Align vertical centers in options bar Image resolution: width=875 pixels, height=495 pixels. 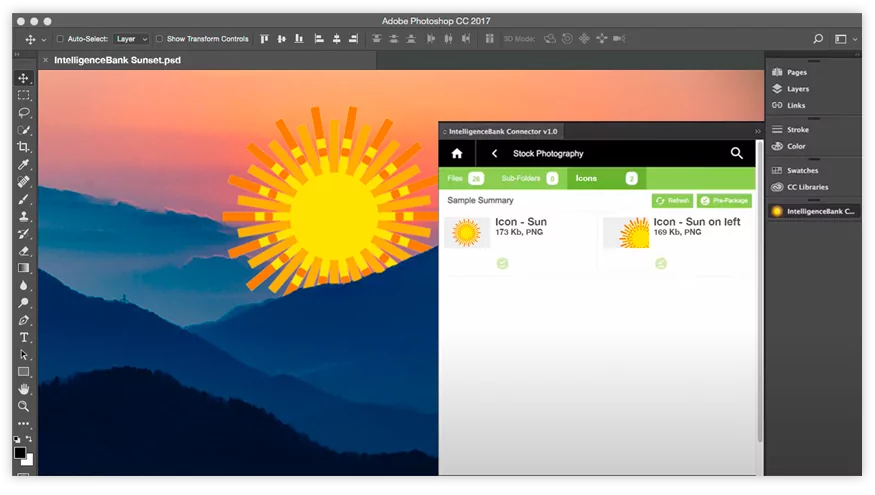(x=282, y=39)
